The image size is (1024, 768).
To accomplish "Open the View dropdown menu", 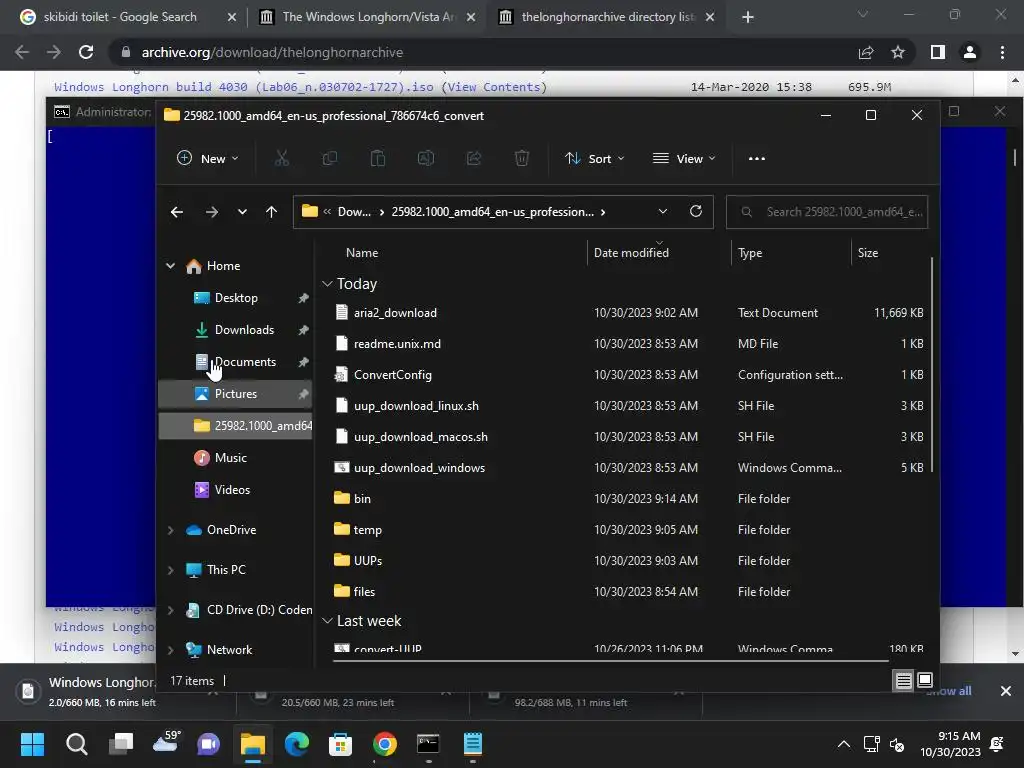I will (x=684, y=158).
